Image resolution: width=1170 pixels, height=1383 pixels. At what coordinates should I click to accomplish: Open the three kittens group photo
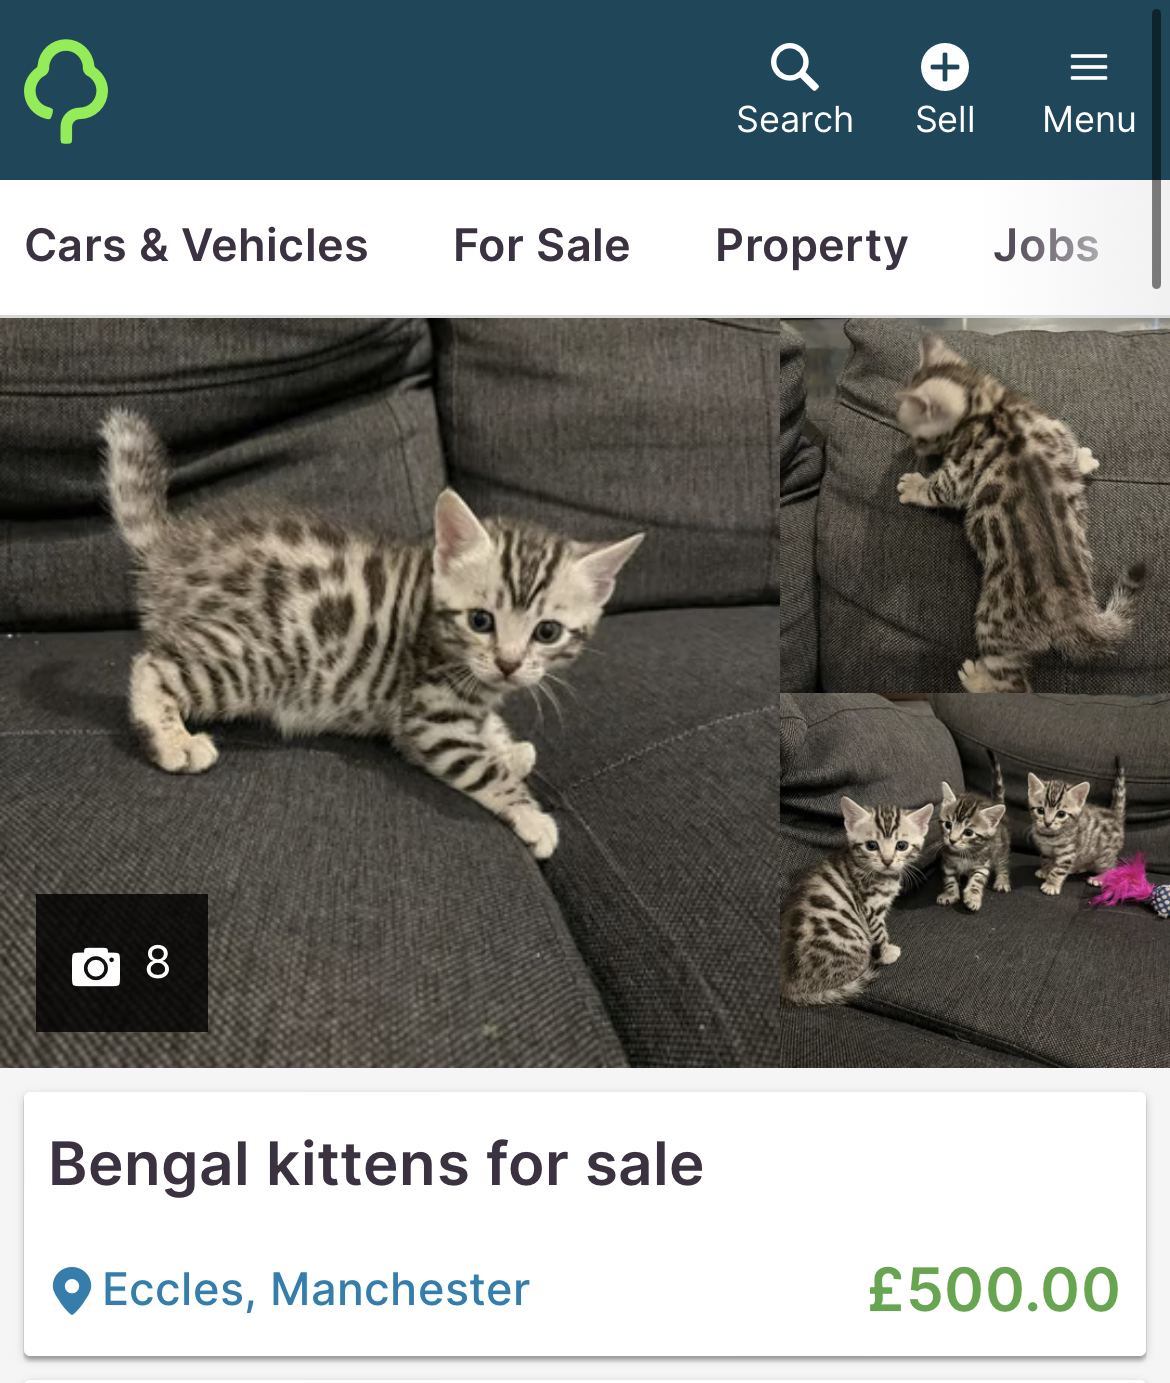point(975,880)
